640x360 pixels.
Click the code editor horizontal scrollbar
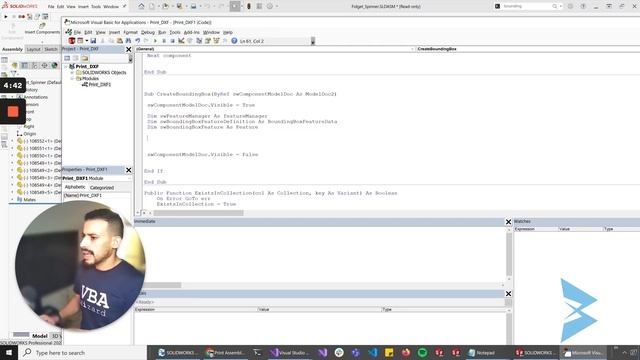click(199, 213)
